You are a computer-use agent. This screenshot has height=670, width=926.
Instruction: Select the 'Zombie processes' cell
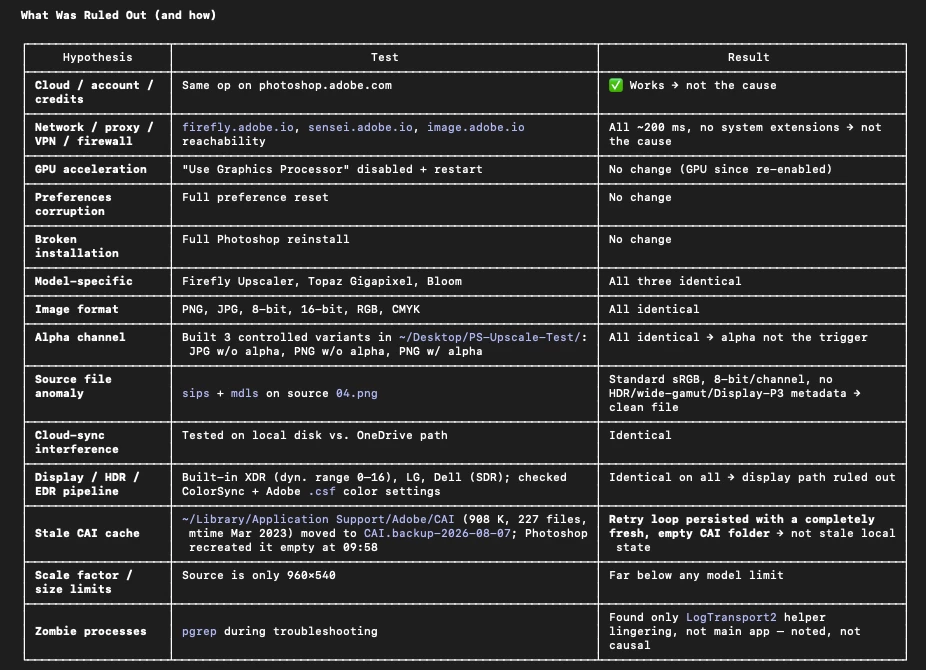97,631
